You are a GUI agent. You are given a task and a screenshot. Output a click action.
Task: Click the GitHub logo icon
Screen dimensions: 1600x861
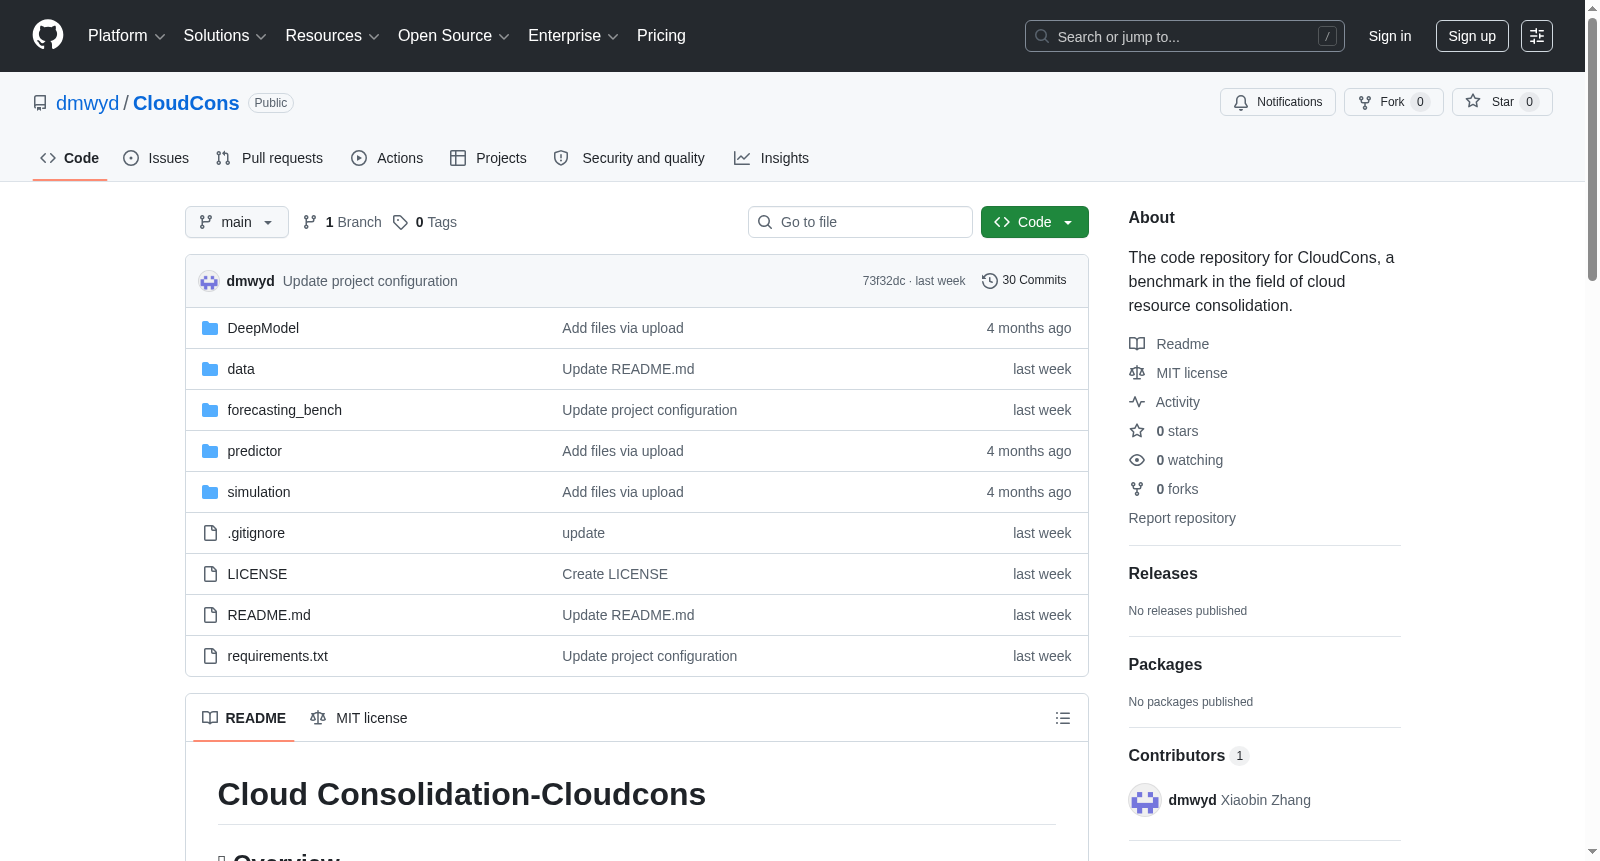[48, 35]
